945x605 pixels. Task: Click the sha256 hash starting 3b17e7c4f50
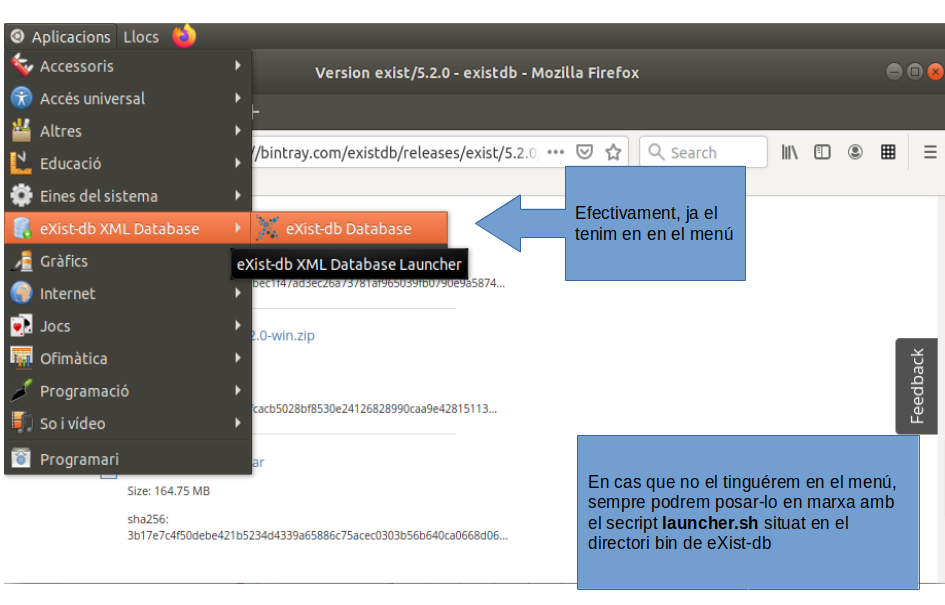coord(318,536)
